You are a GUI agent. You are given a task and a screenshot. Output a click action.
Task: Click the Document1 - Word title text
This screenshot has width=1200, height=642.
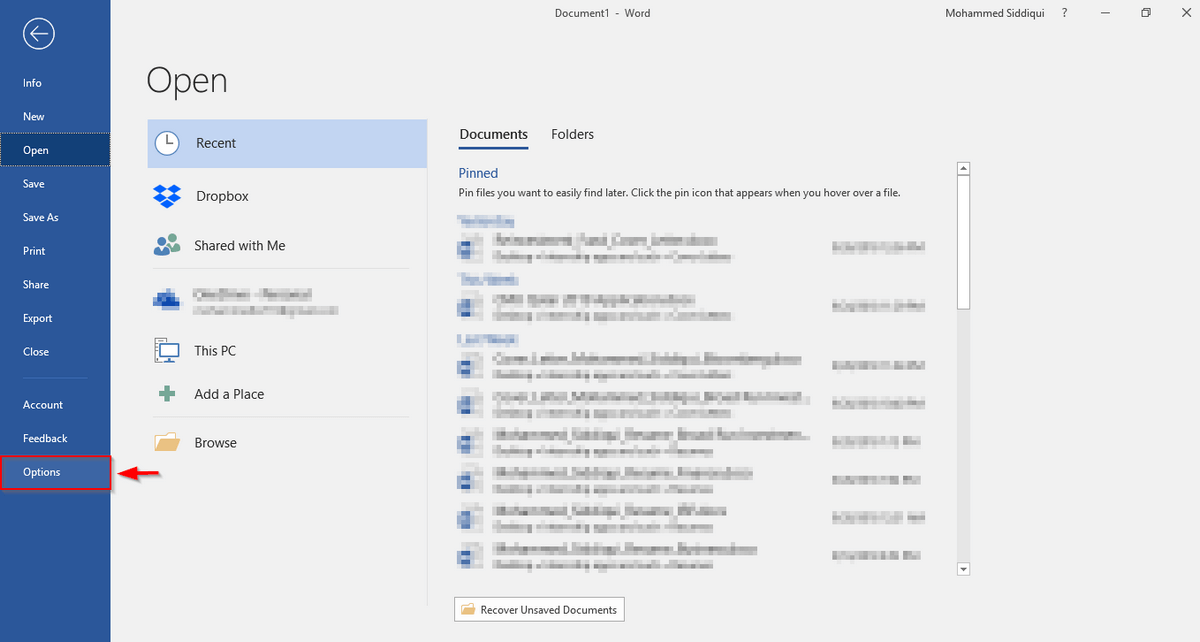[603, 13]
